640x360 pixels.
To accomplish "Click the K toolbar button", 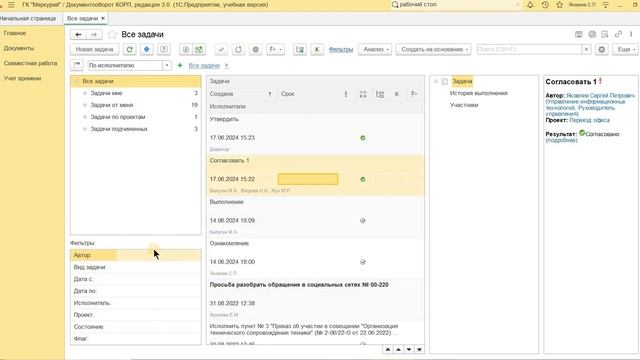I will pyautogui.click(x=317, y=49).
